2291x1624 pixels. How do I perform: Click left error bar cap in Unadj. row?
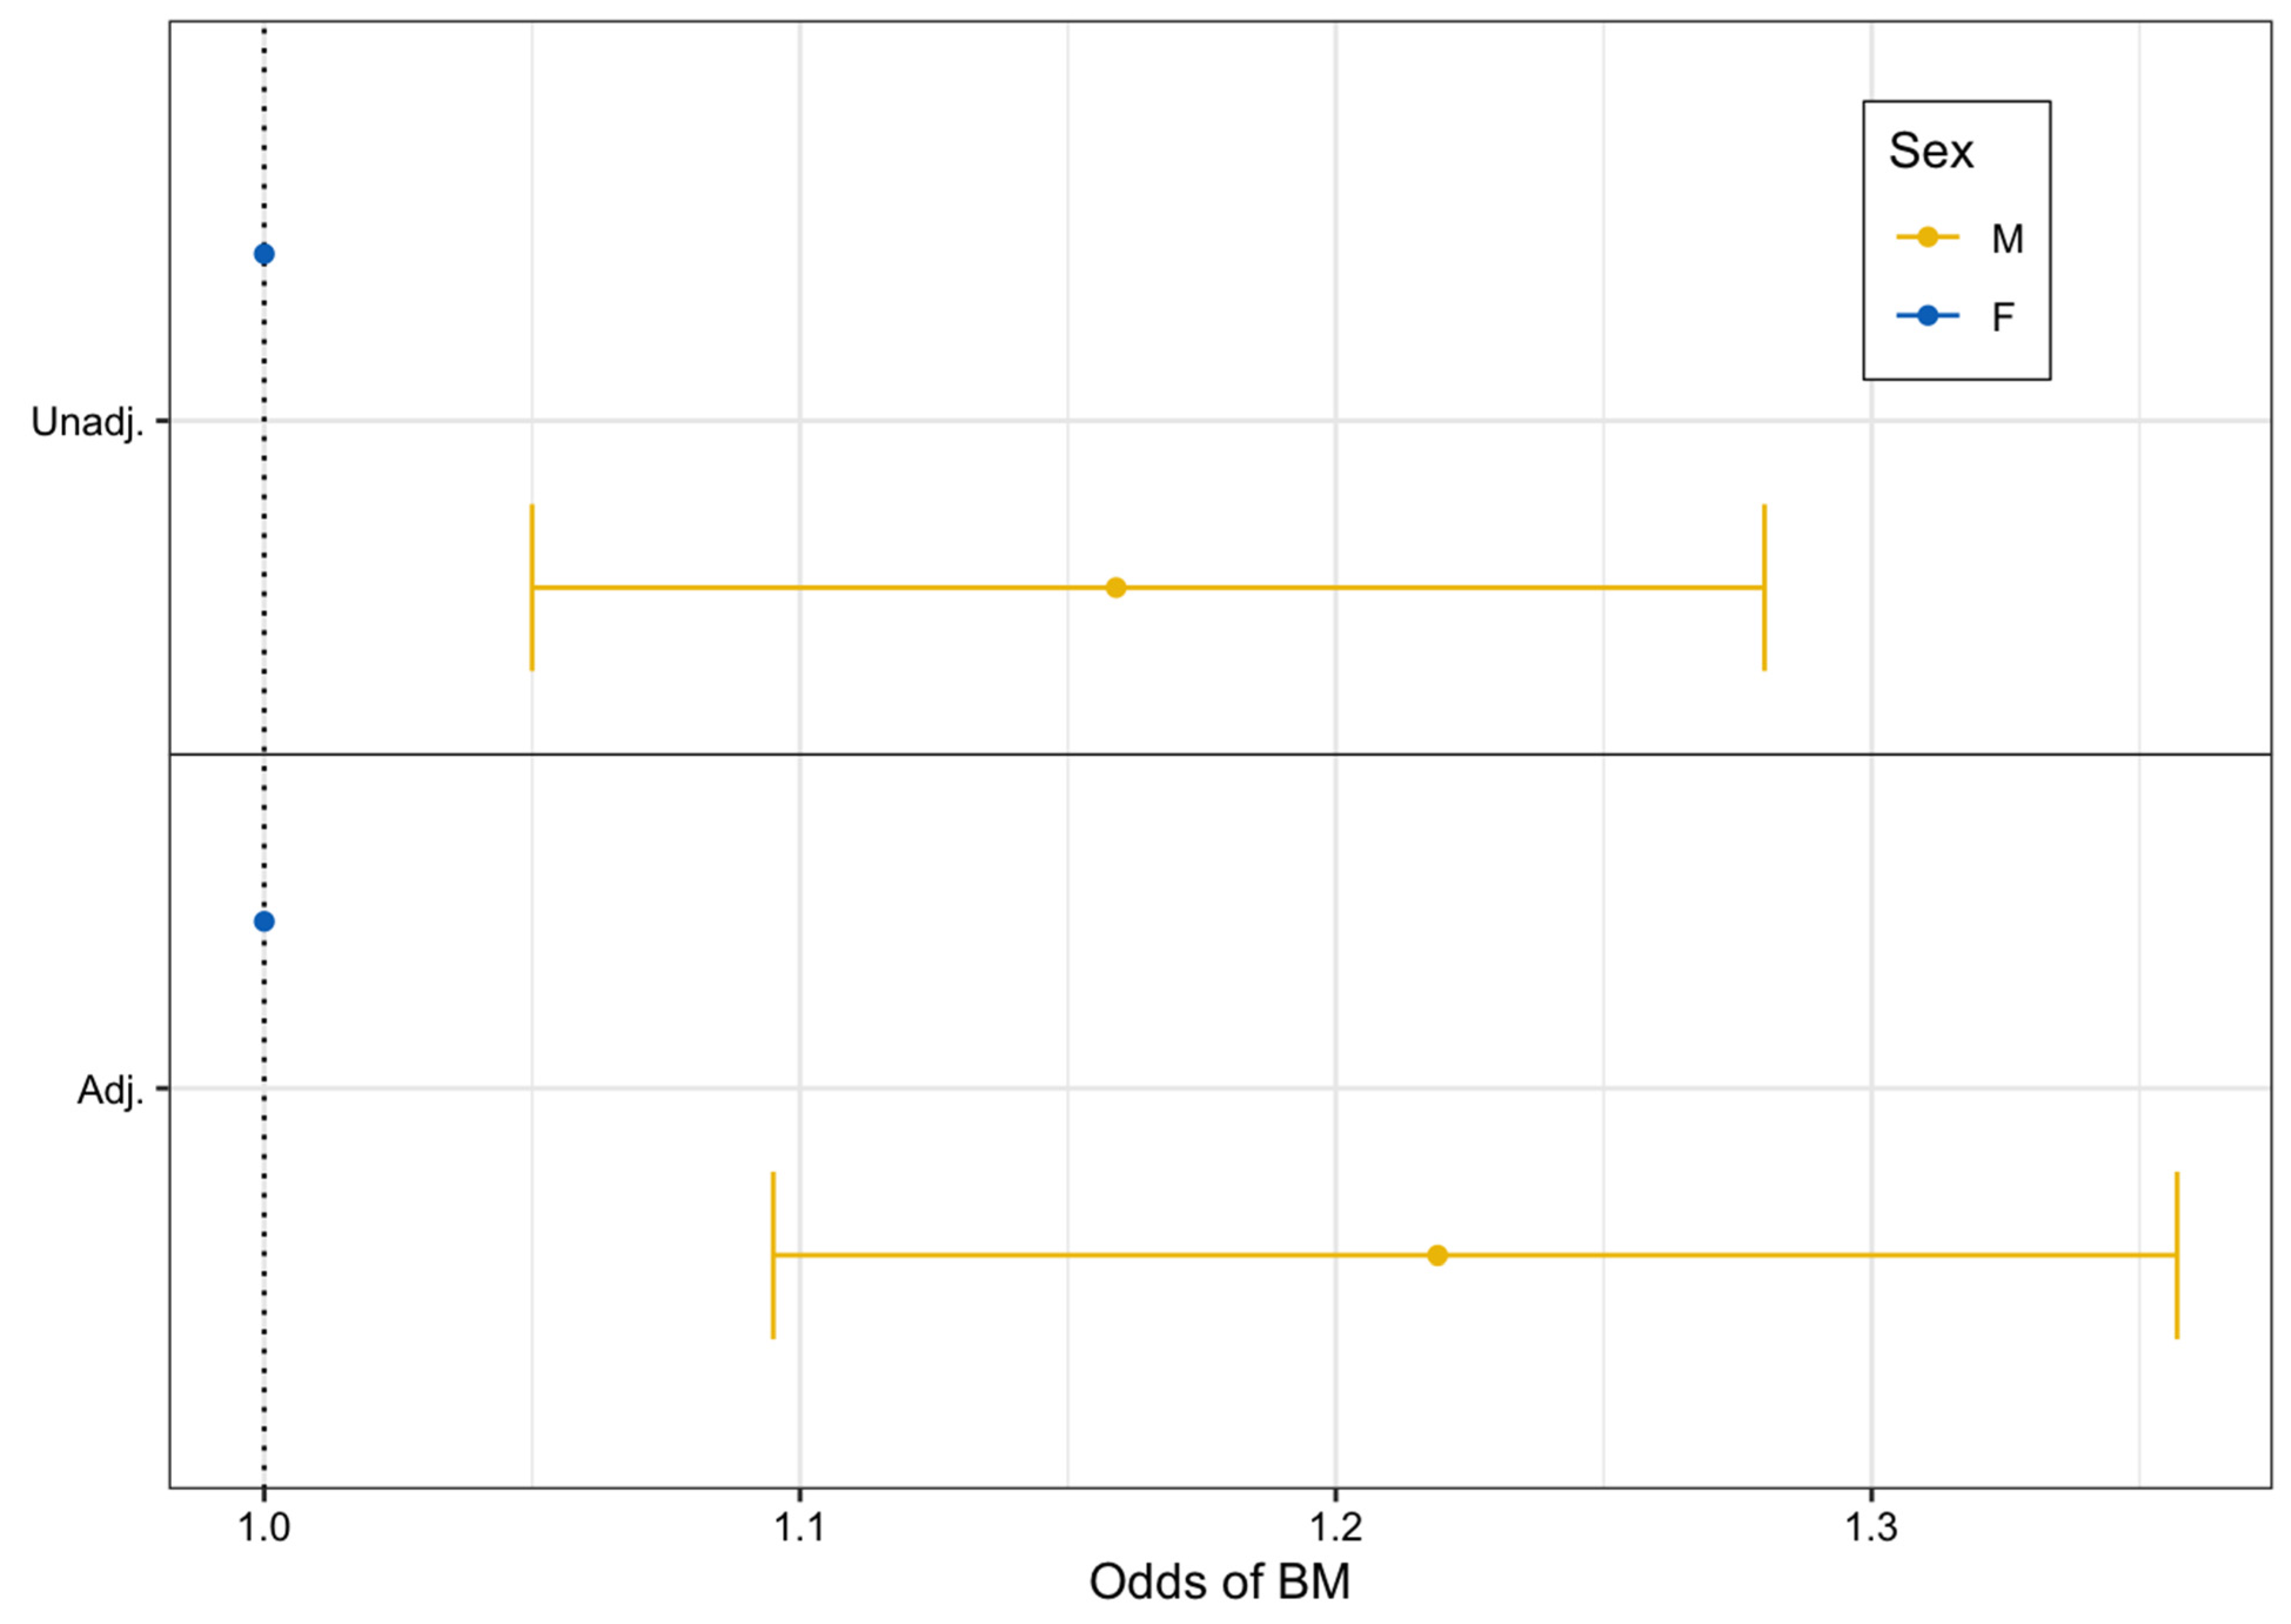point(532,587)
